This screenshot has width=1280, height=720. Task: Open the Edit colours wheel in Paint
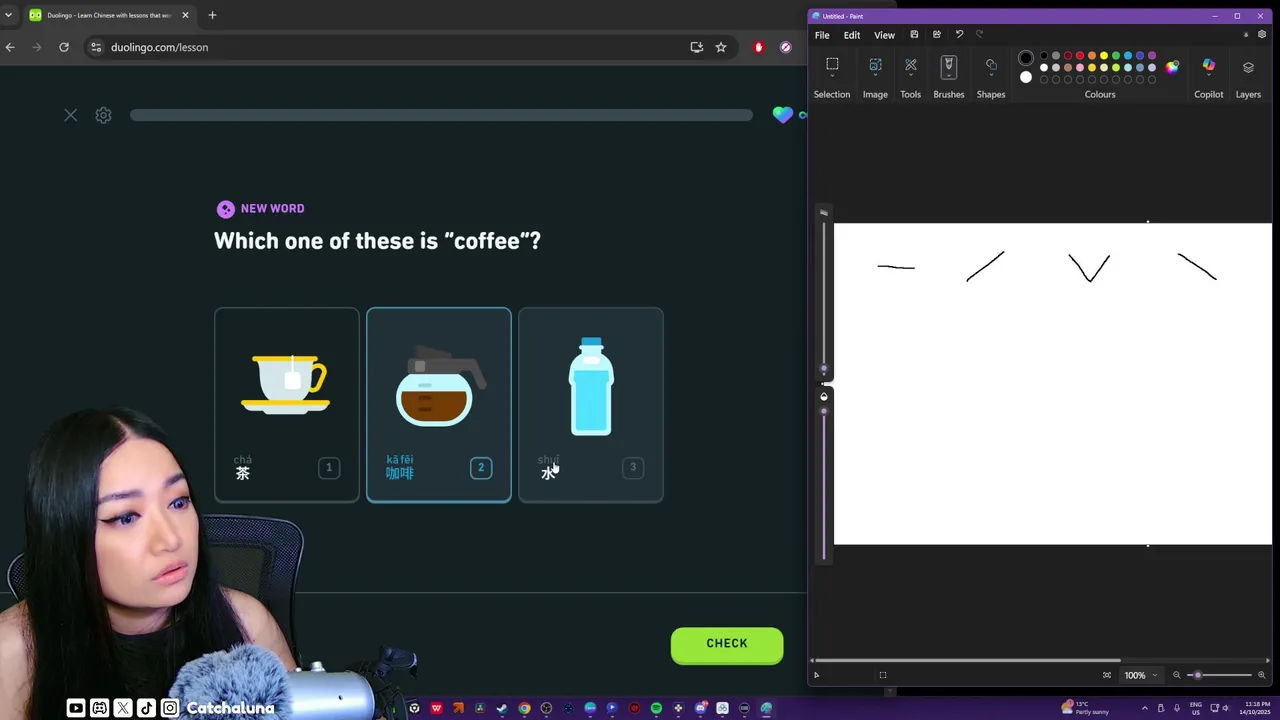click(x=1172, y=67)
